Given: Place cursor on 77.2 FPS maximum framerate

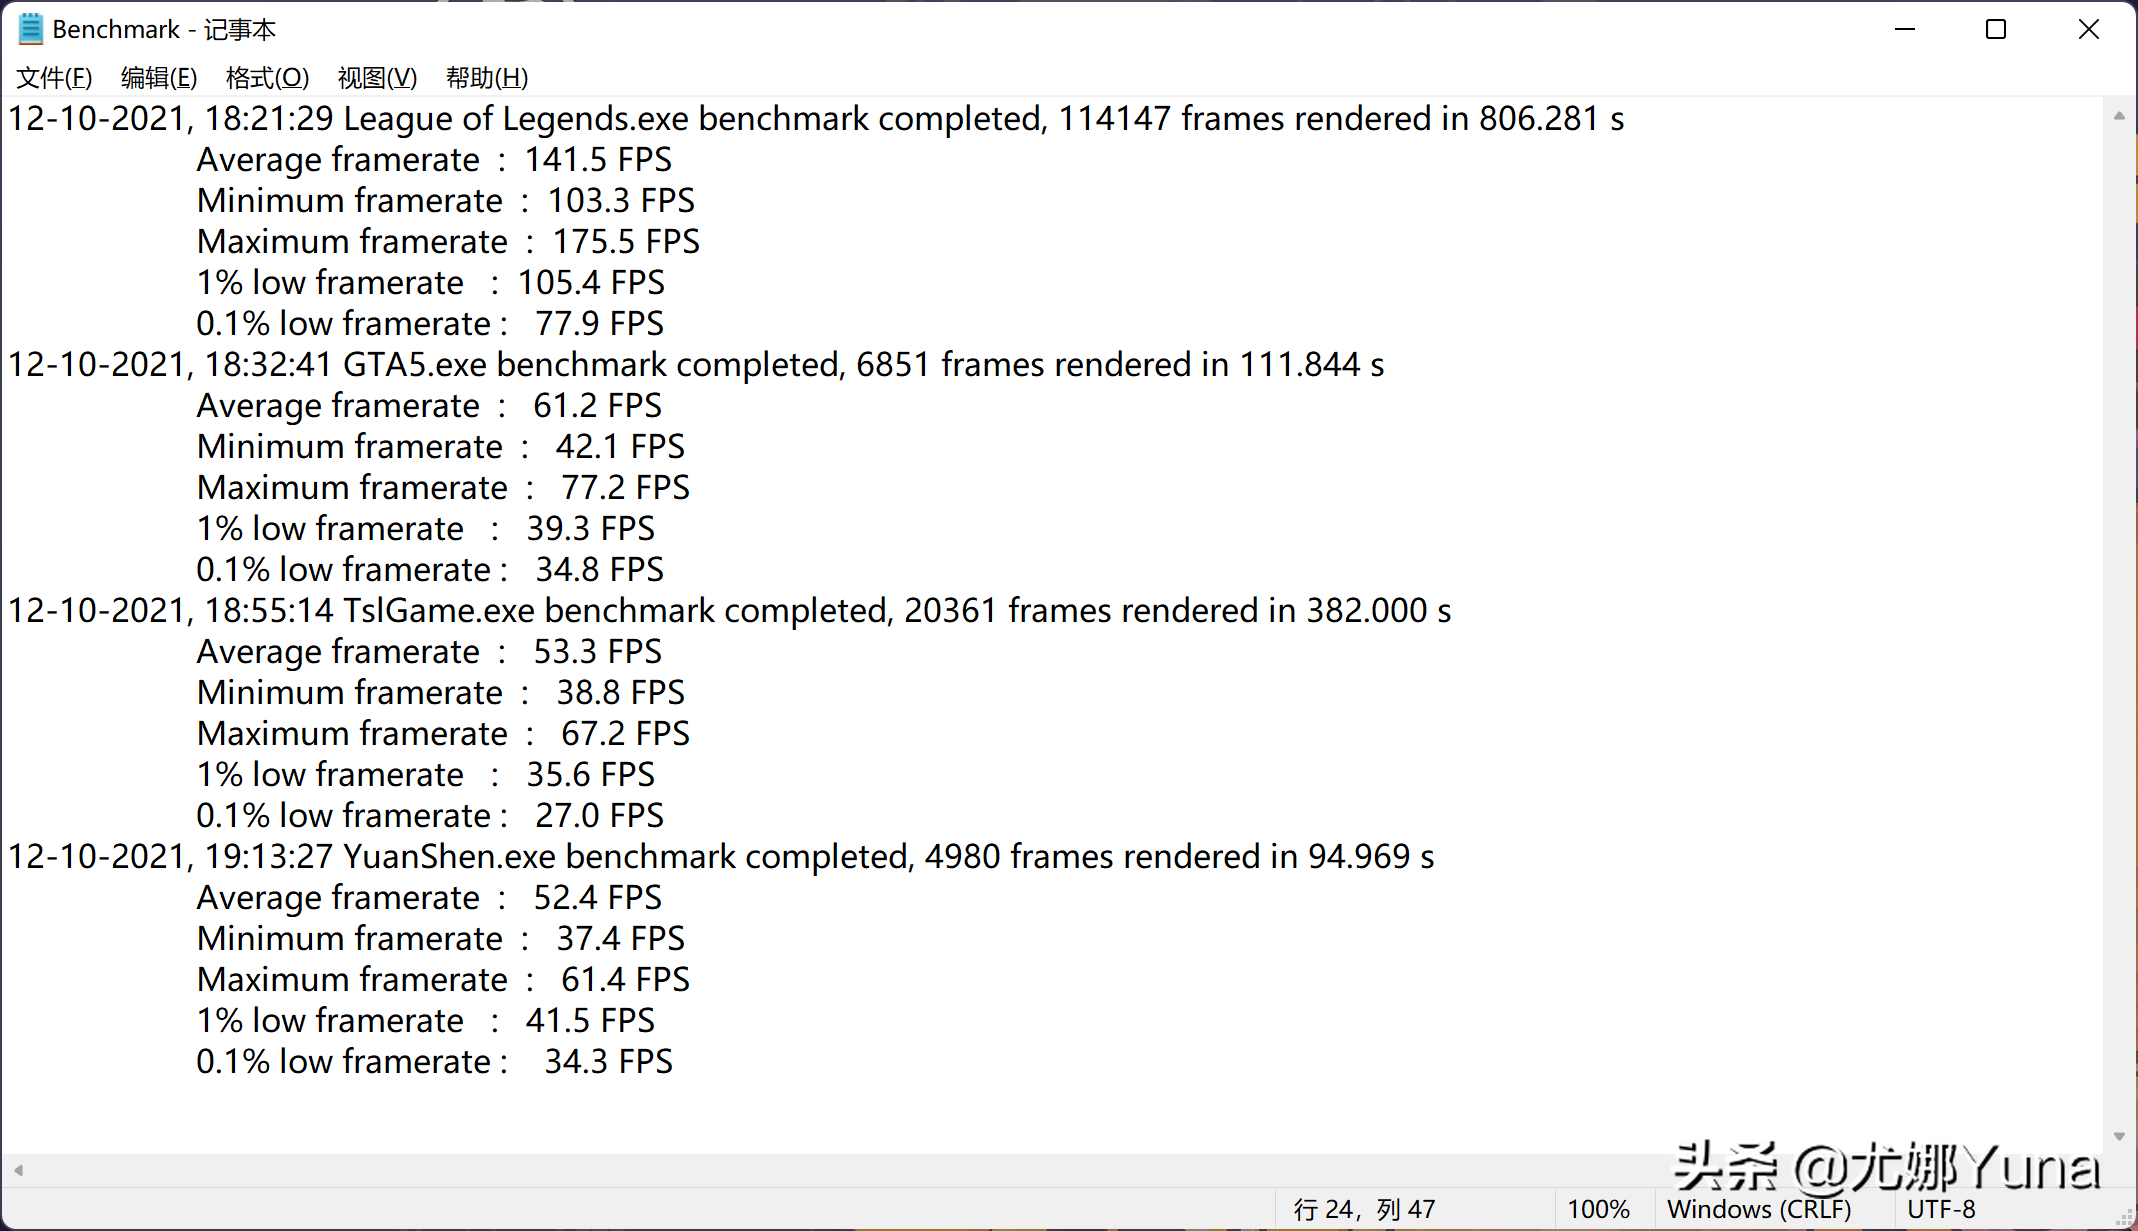Looking at the screenshot, I should pyautogui.click(x=625, y=488).
